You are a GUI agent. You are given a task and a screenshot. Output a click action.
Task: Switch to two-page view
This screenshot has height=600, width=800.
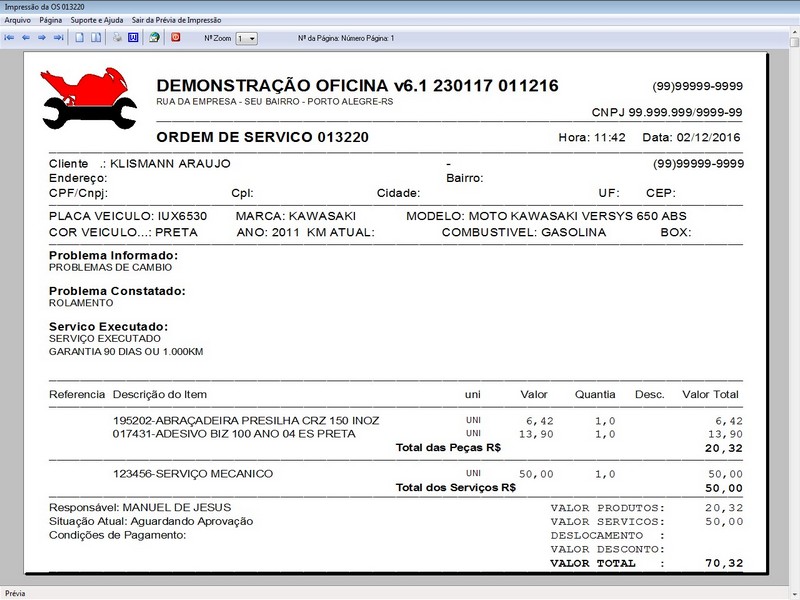pyautogui.click(x=95, y=38)
